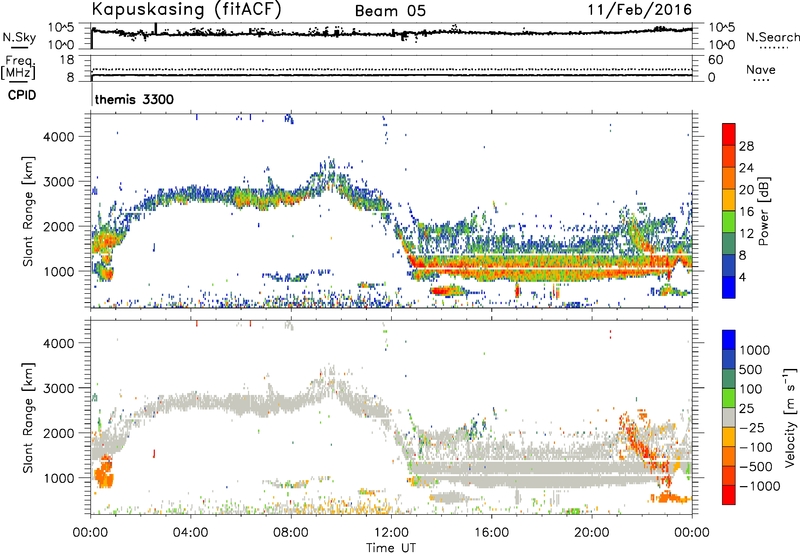Image resolution: width=800 pixels, height=554 pixels.
Task: Click the 1000 tick in power panel
Action: click(58, 271)
